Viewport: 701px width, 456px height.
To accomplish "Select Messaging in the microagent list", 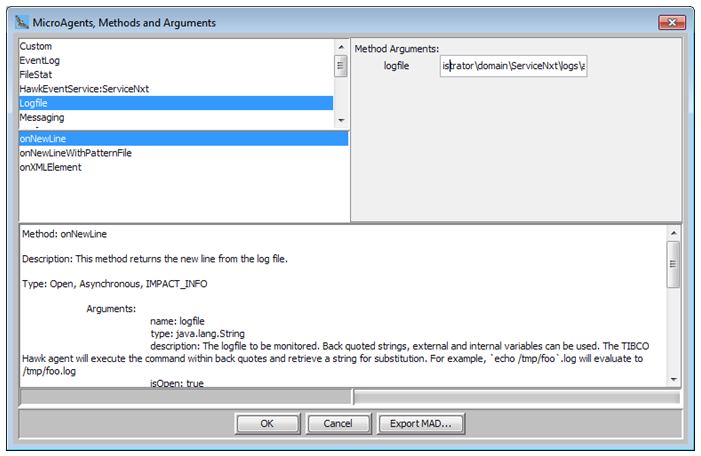I will [x=42, y=117].
